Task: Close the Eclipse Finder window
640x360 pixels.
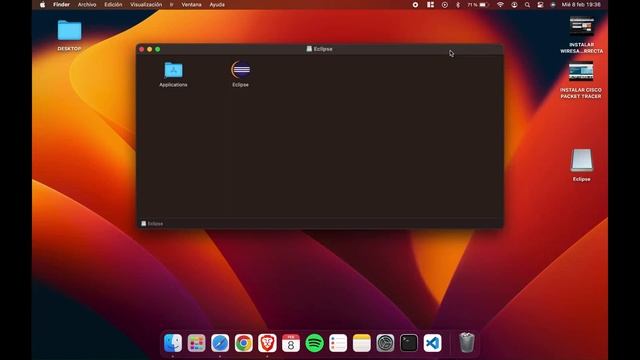Action: pos(142,49)
